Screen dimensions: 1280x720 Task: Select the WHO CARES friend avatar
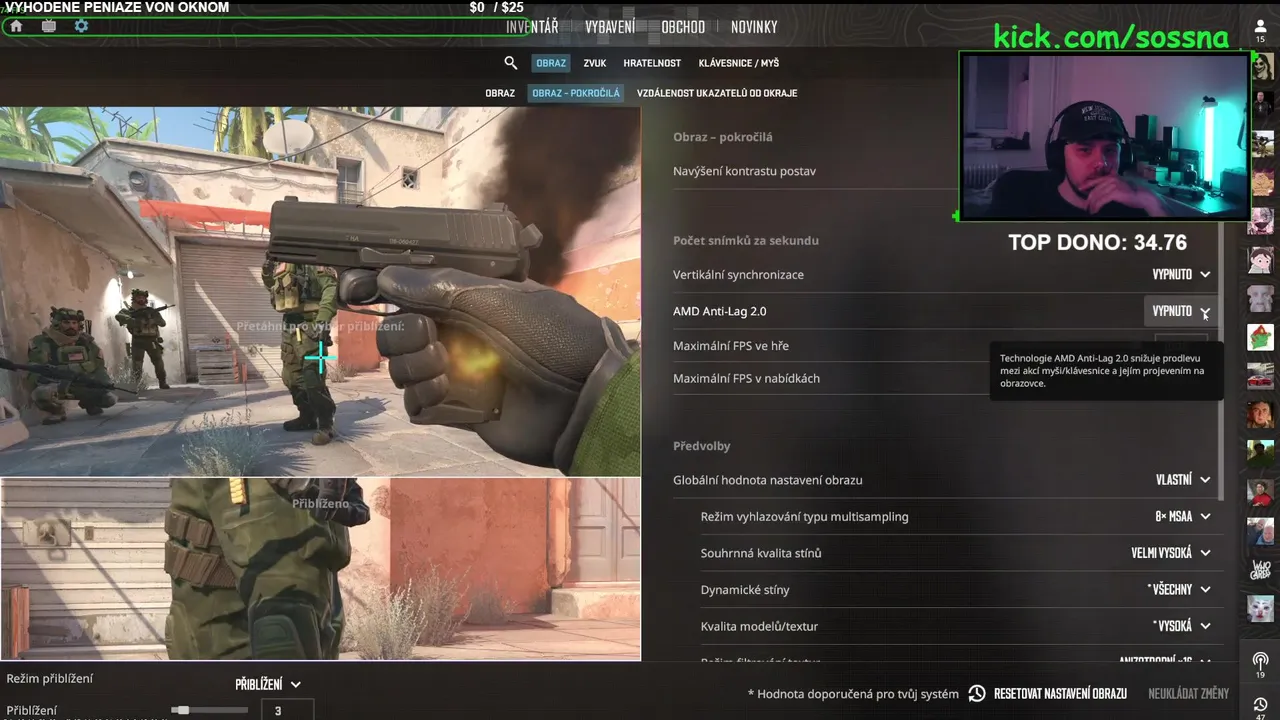point(1261,570)
